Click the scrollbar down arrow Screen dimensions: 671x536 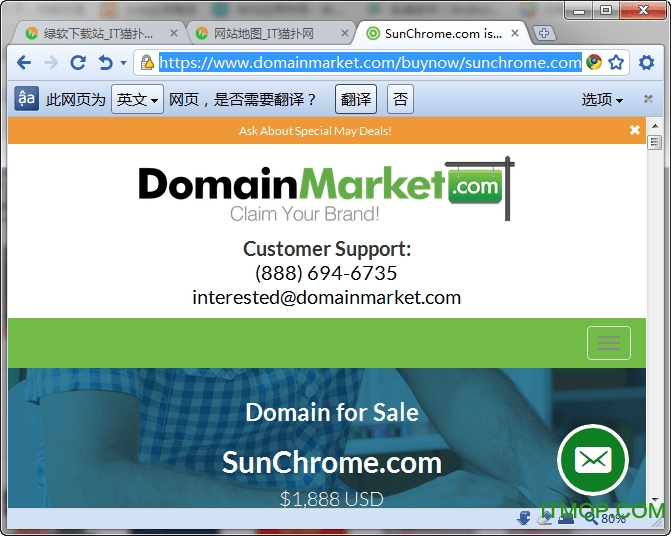(x=655, y=500)
